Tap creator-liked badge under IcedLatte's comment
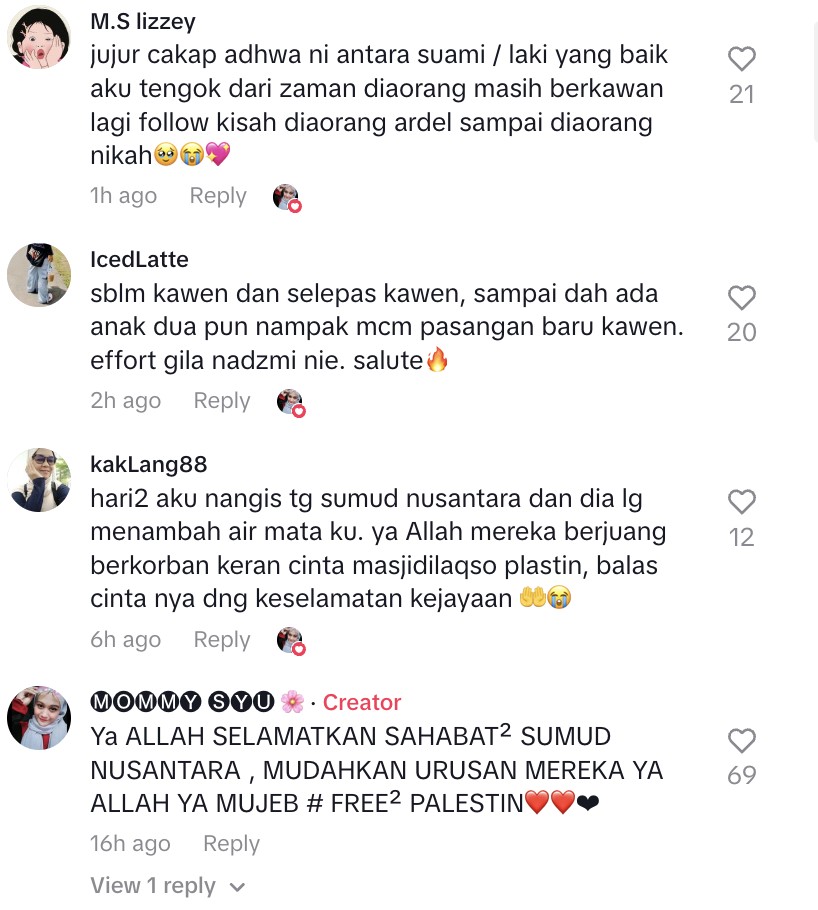This screenshot has height=910, width=818. (x=291, y=403)
